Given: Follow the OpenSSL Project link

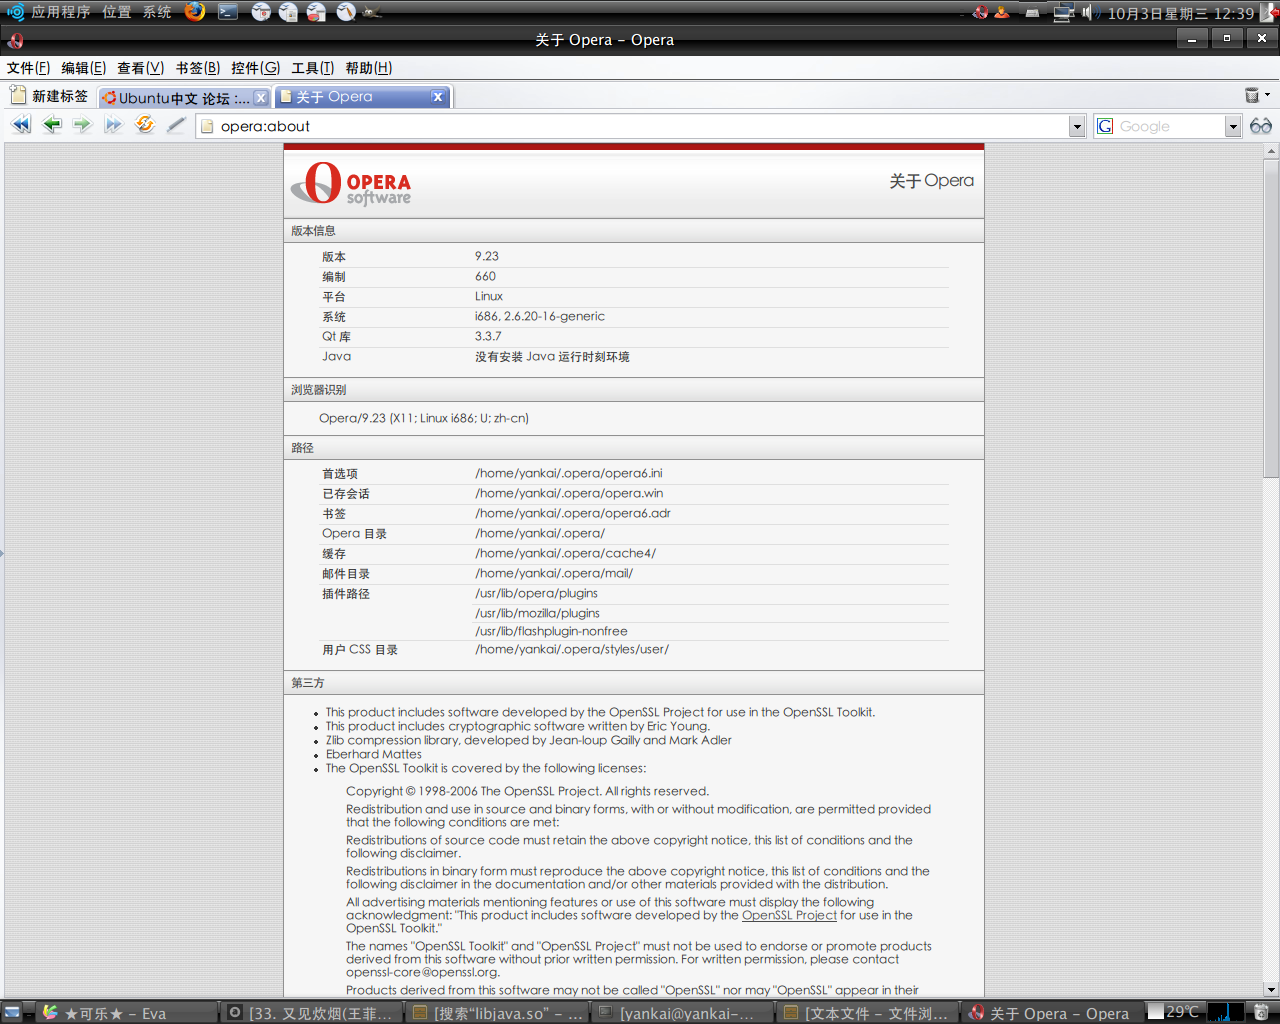Looking at the screenshot, I should (789, 915).
